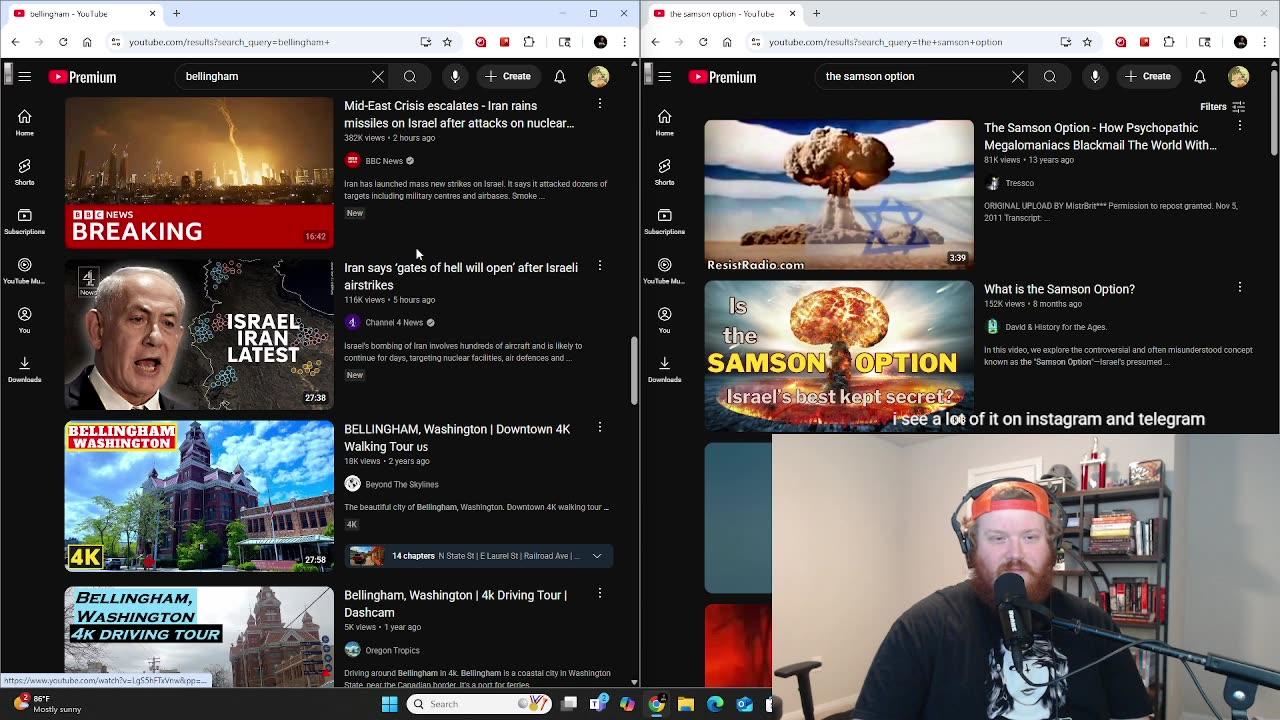Open more actions for the 'gates of hell' video
1280x720 pixels.
tap(600, 266)
